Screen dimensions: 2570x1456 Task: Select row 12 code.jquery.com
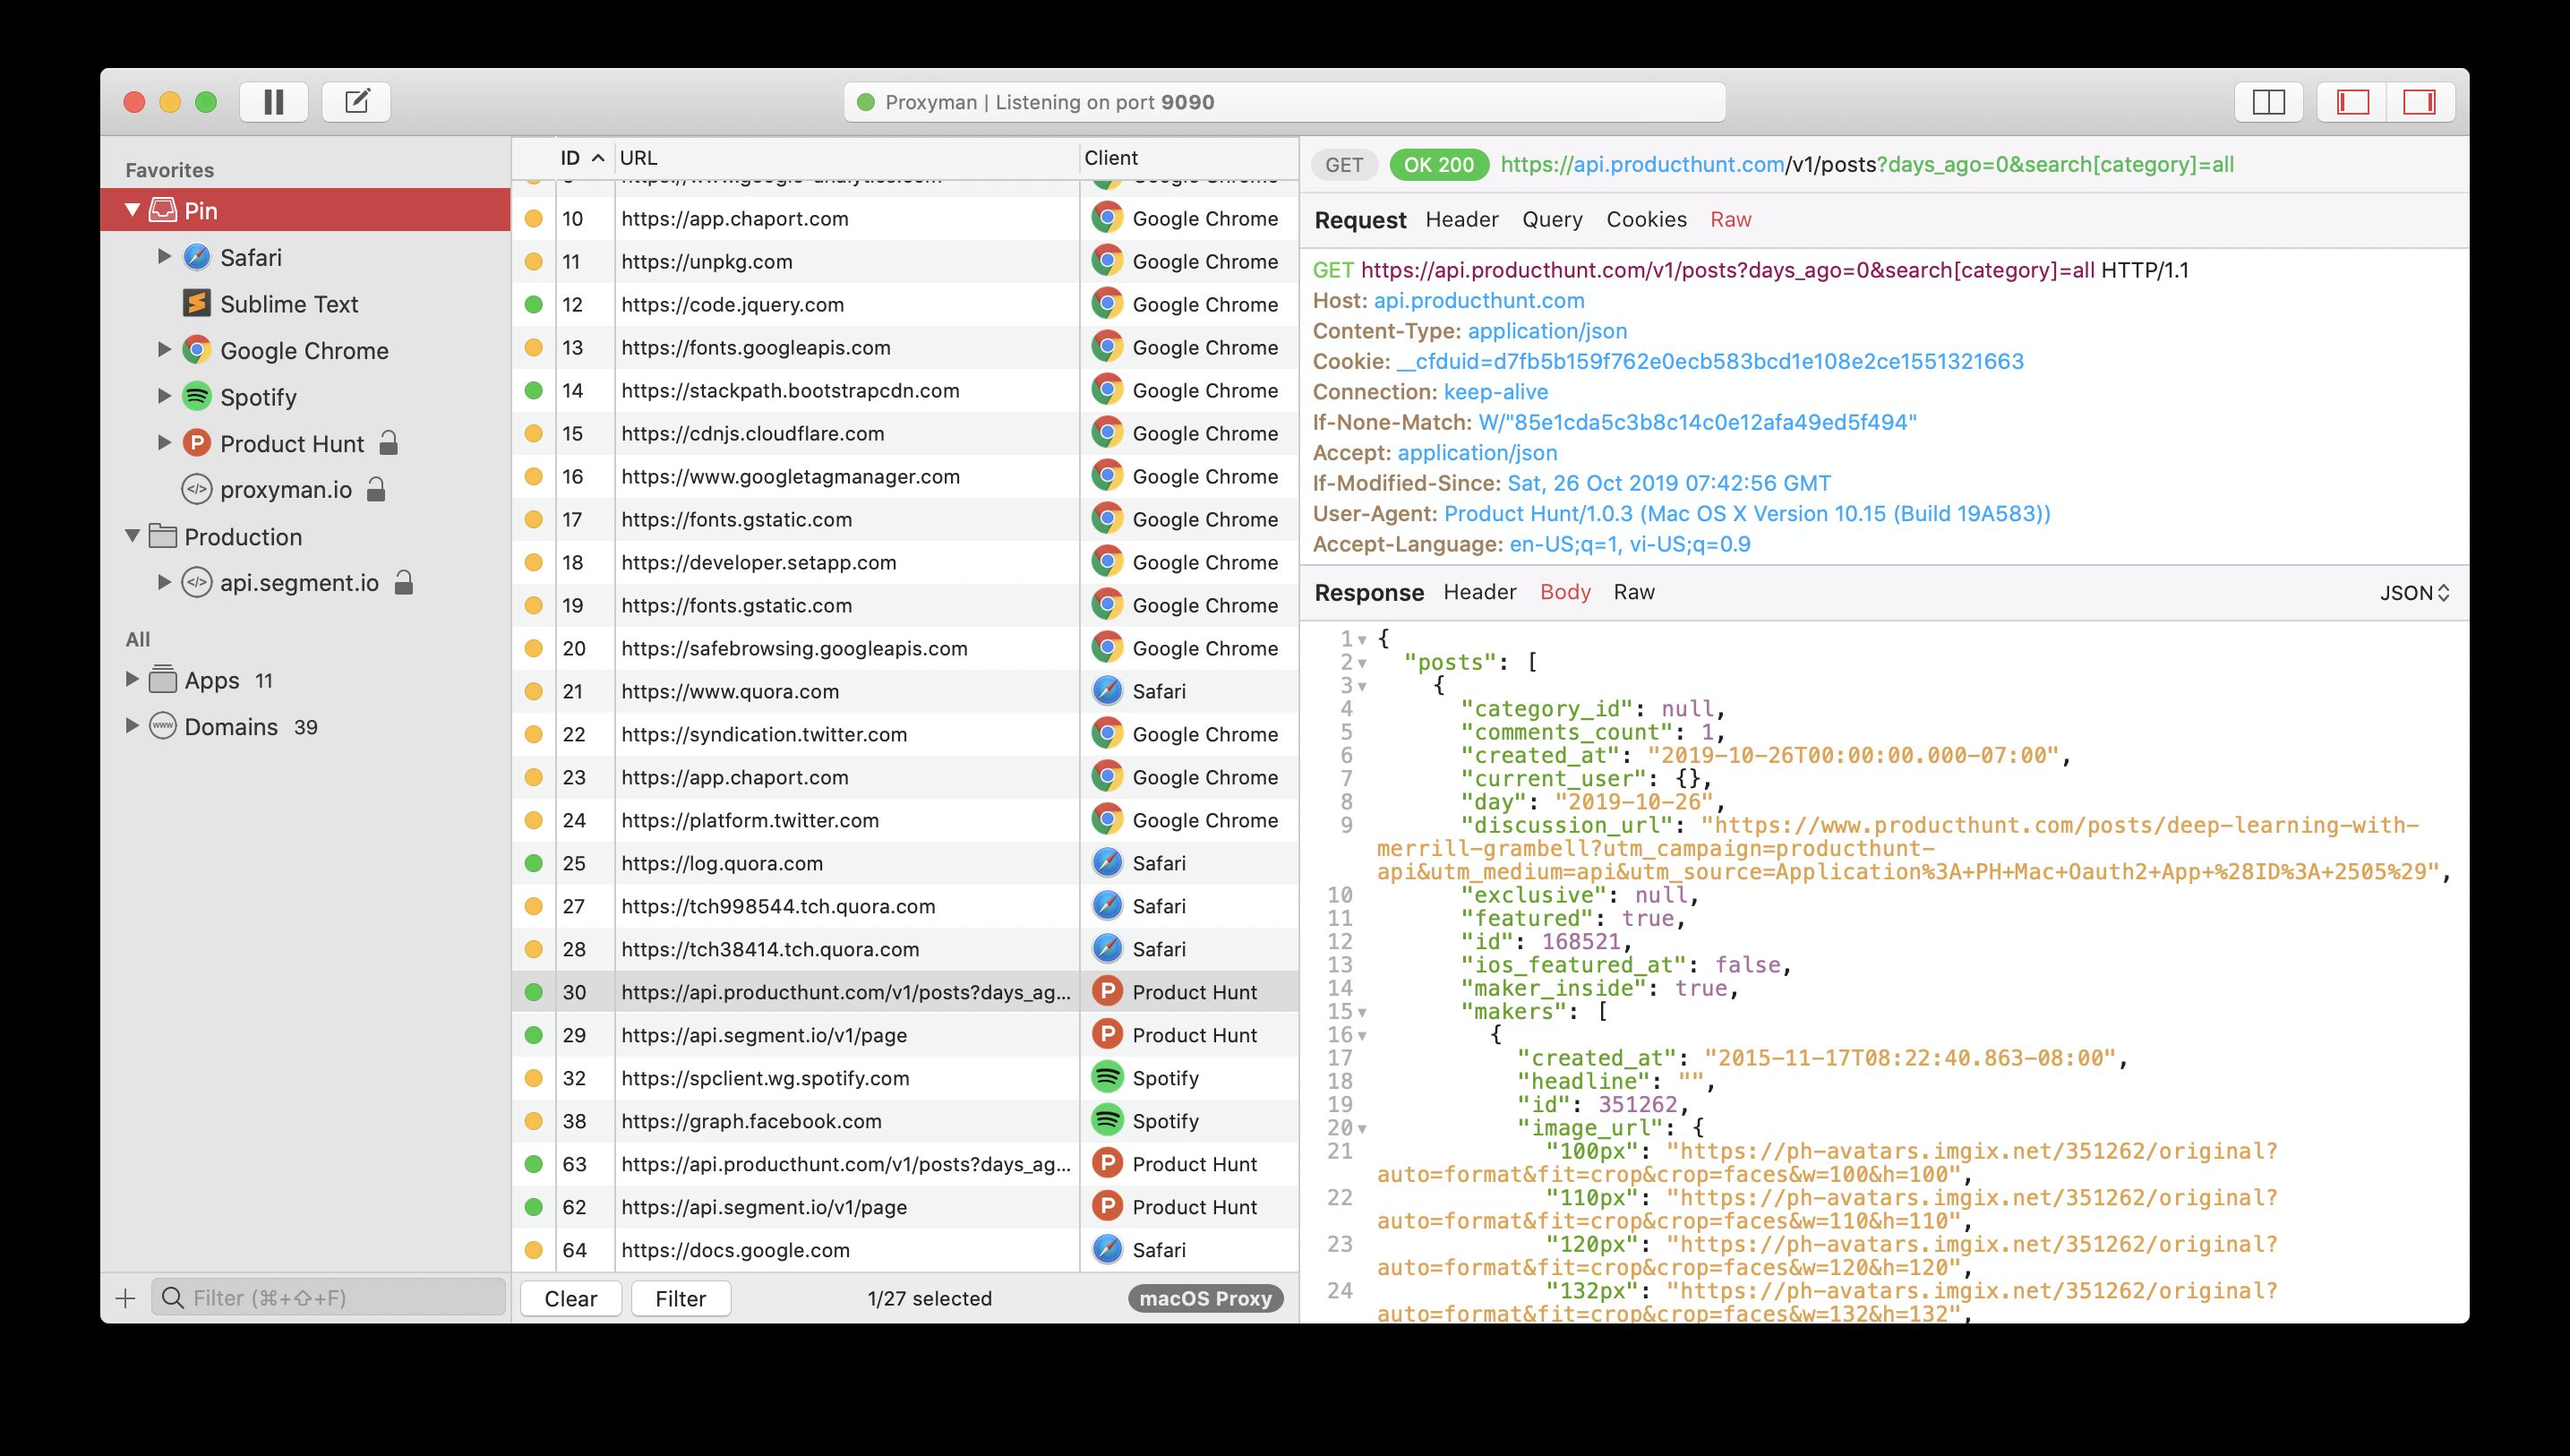click(x=905, y=304)
